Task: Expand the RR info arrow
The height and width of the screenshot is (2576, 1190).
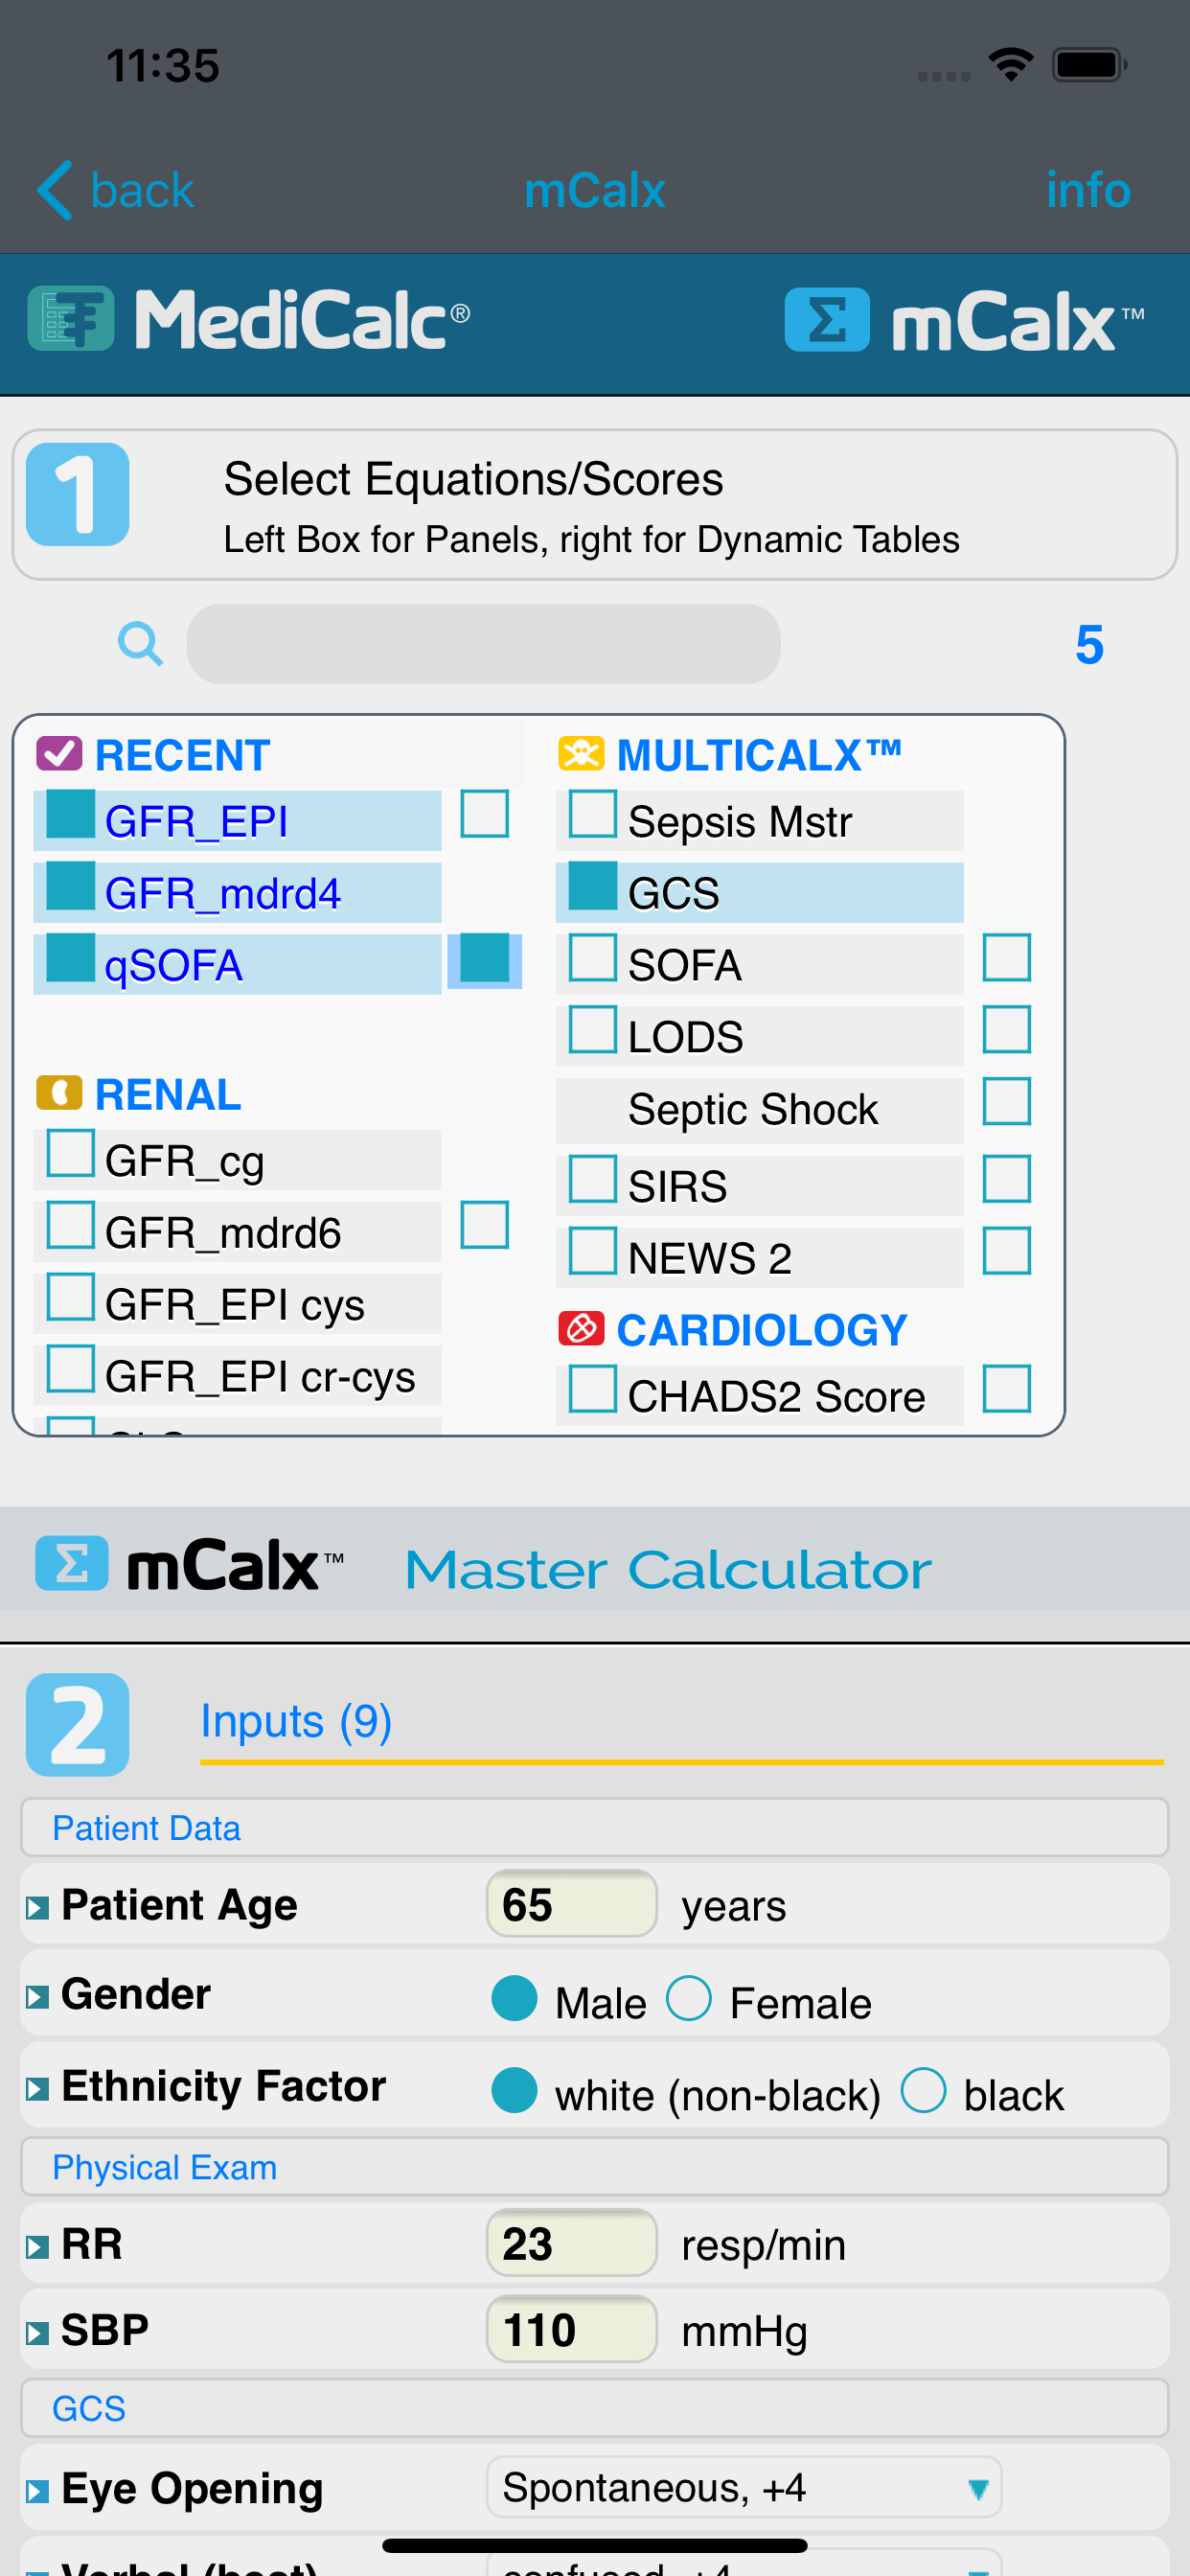Action: click(37, 2248)
